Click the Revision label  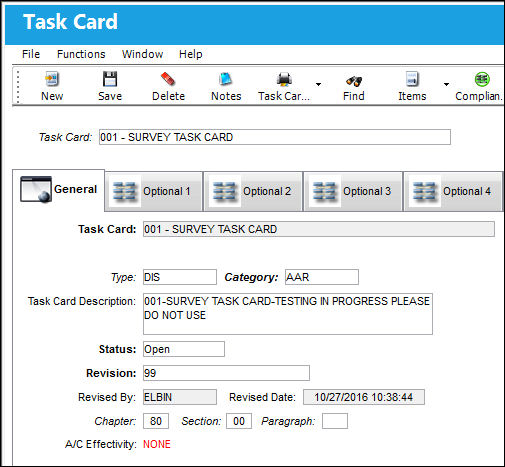[x=111, y=373]
